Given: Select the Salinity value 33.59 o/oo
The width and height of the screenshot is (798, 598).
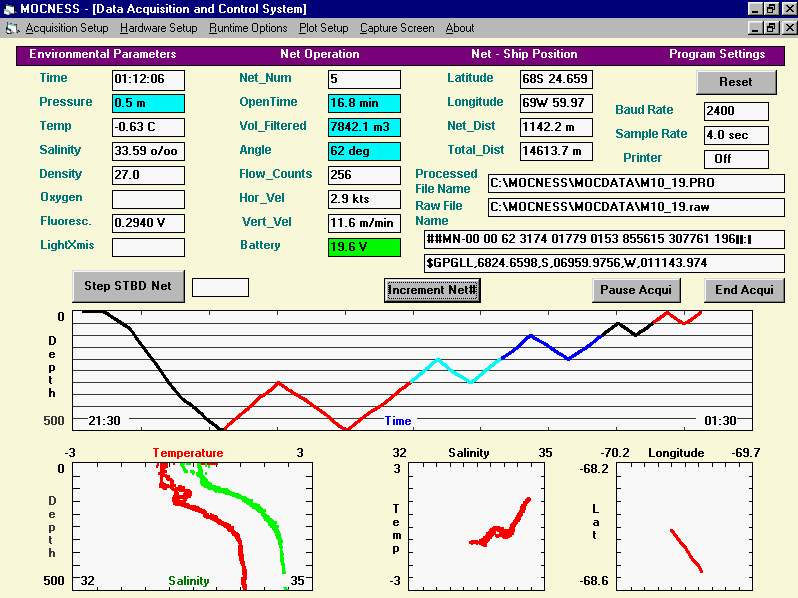Looking at the screenshot, I should pos(148,151).
